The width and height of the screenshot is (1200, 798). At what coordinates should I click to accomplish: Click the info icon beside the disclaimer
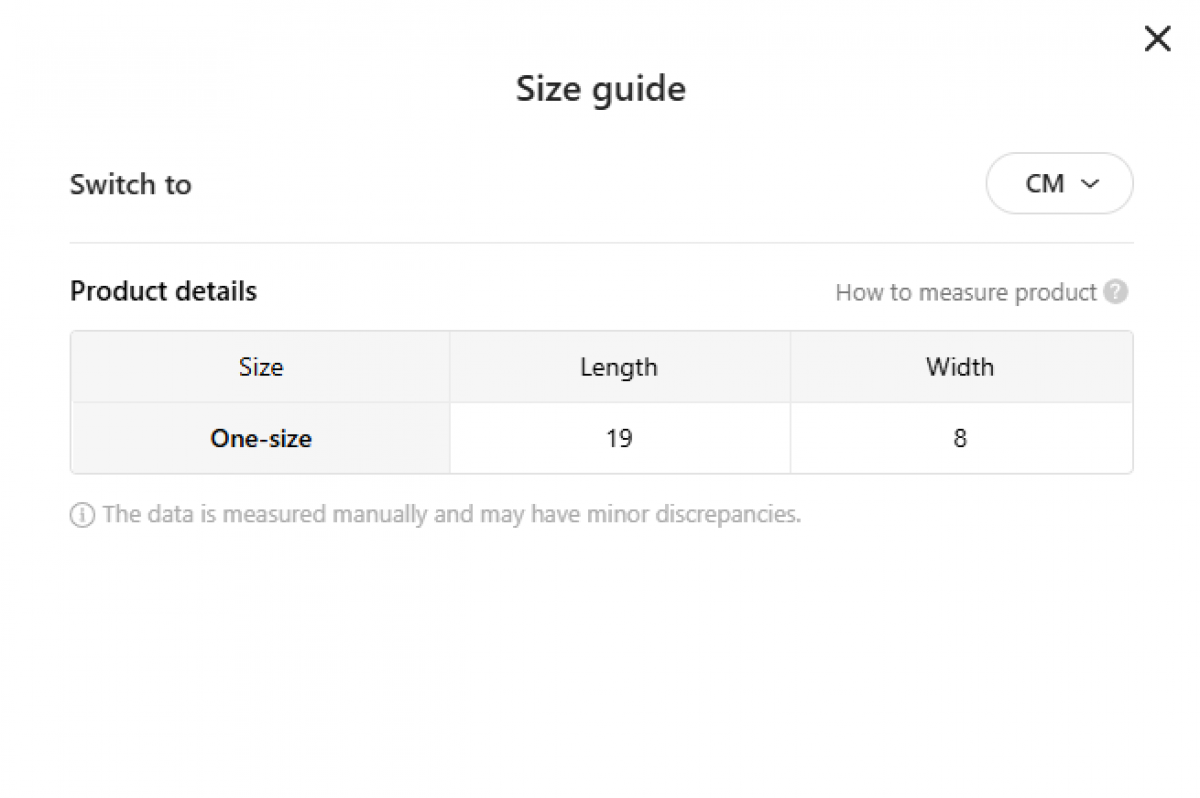pyautogui.click(x=82, y=515)
